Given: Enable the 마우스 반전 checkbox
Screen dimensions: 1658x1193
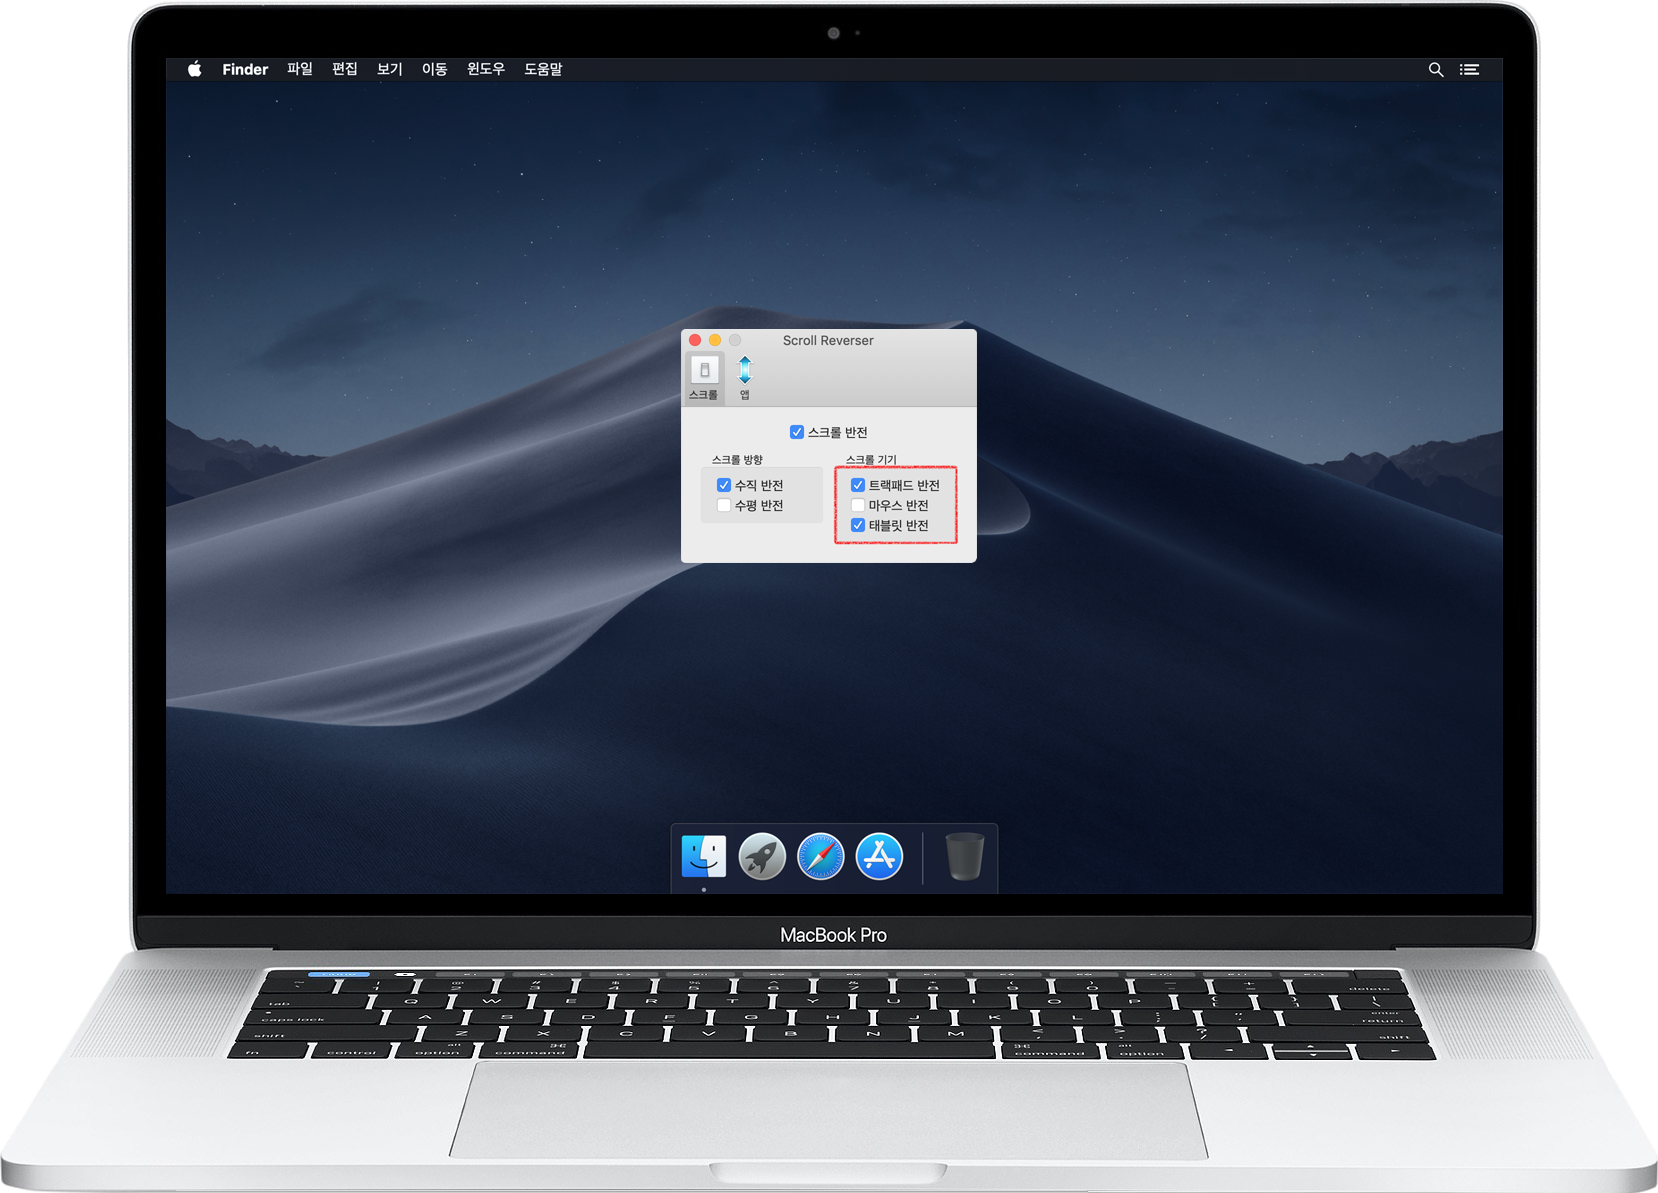Looking at the screenshot, I should point(858,505).
